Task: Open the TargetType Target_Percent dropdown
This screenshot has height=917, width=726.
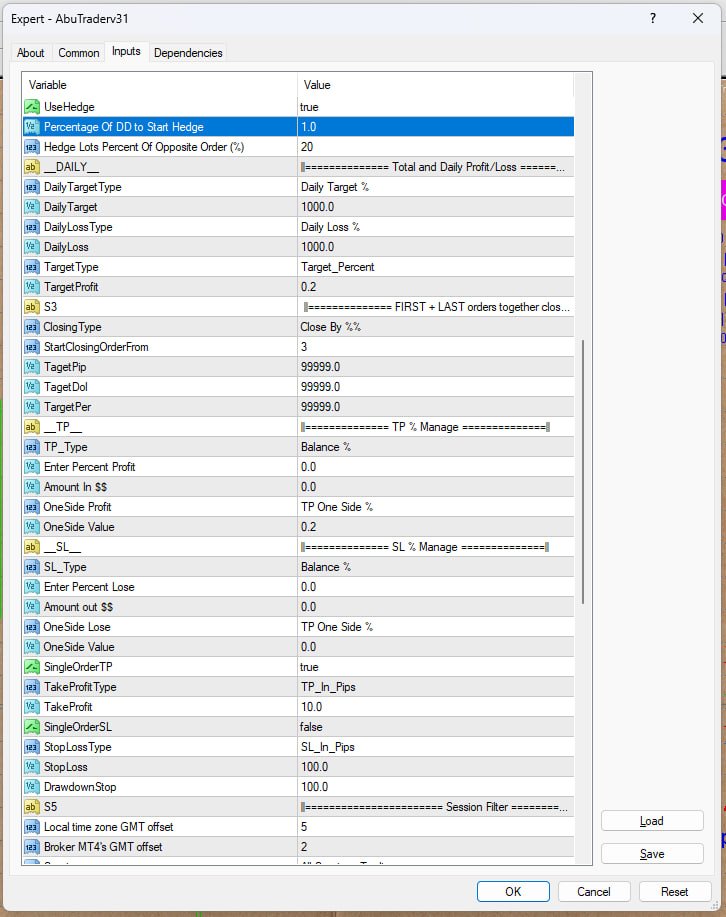Action: pos(436,267)
